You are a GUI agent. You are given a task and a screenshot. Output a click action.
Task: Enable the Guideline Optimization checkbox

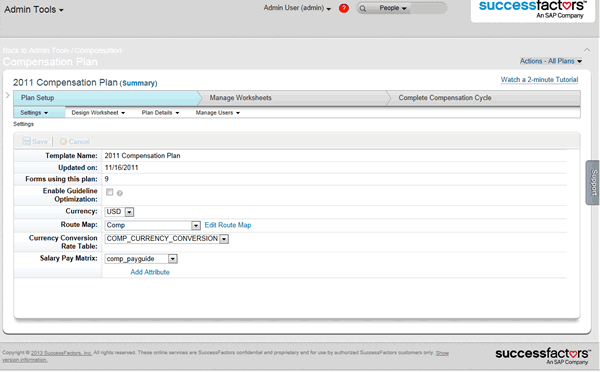(110, 192)
